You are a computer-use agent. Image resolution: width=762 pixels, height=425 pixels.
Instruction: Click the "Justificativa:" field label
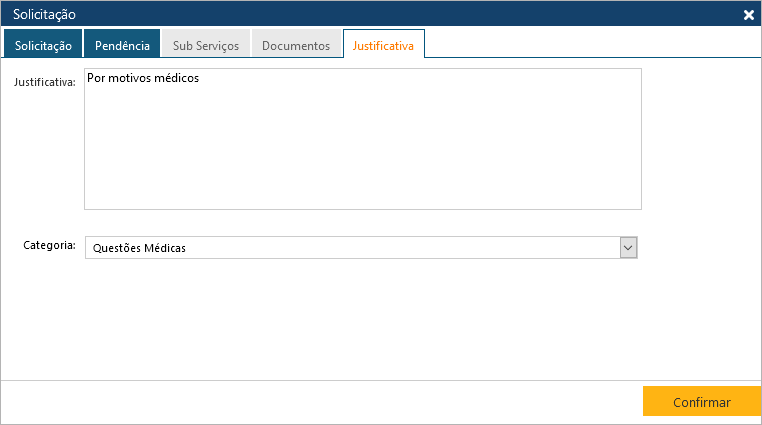[x=44, y=82]
